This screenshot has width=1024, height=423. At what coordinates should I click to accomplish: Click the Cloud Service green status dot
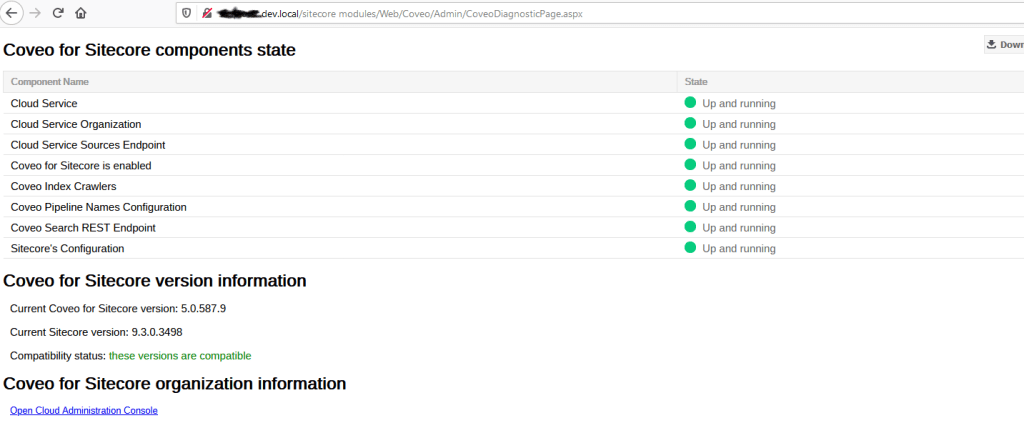[x=690, y=102]
